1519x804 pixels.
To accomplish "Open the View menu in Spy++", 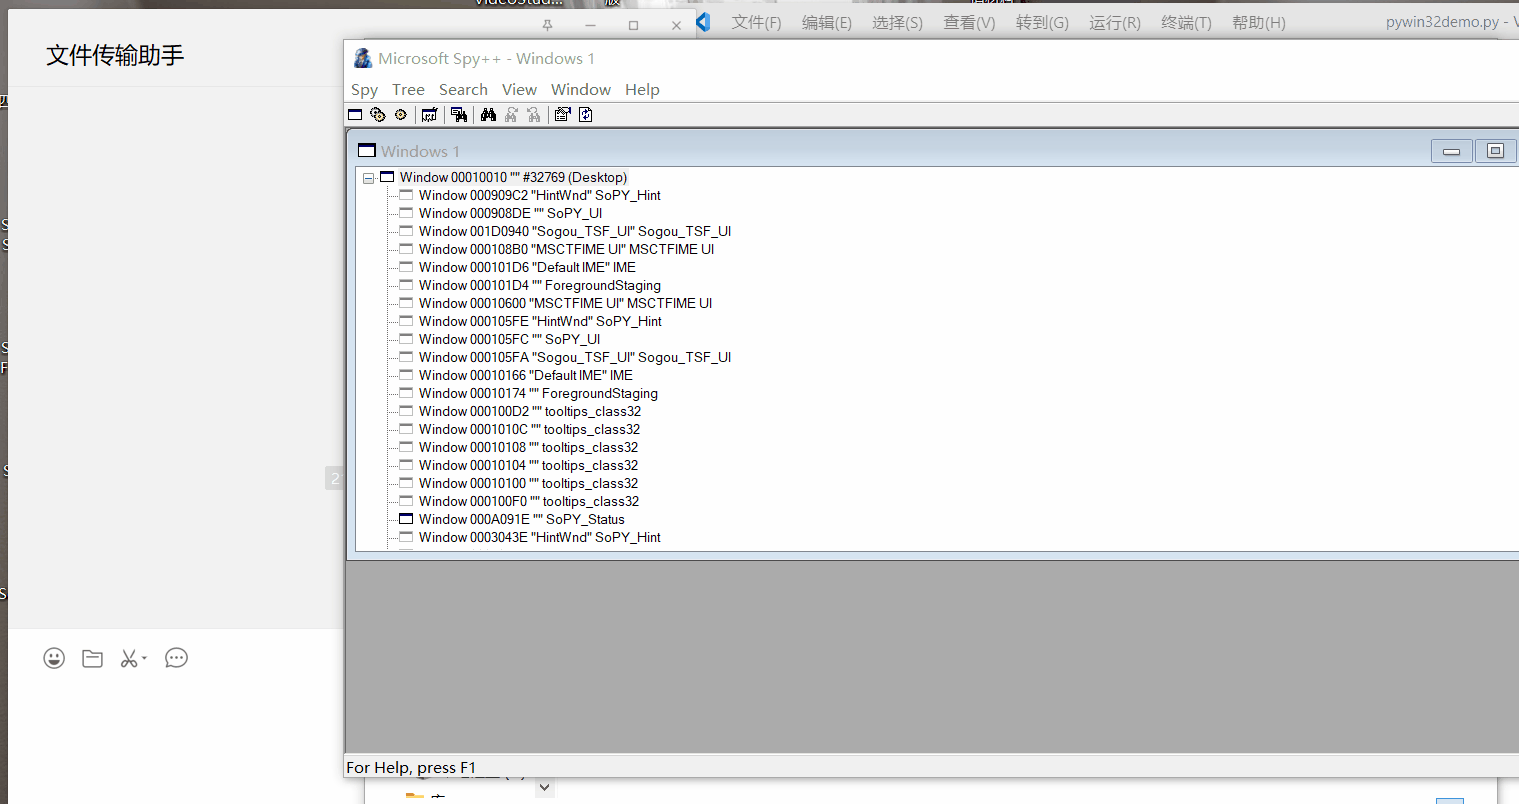I will coord(519,90).
